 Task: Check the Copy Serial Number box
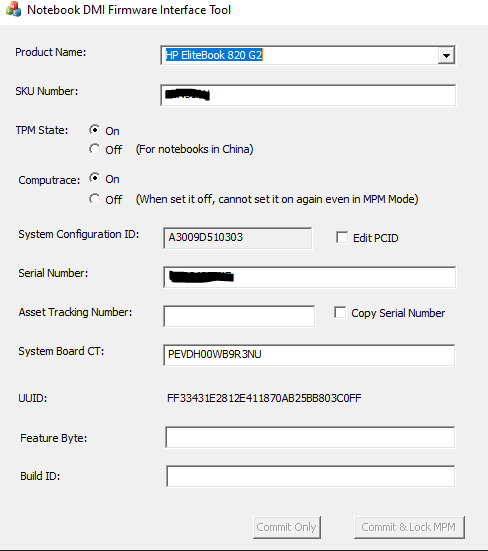click(340, 312)
